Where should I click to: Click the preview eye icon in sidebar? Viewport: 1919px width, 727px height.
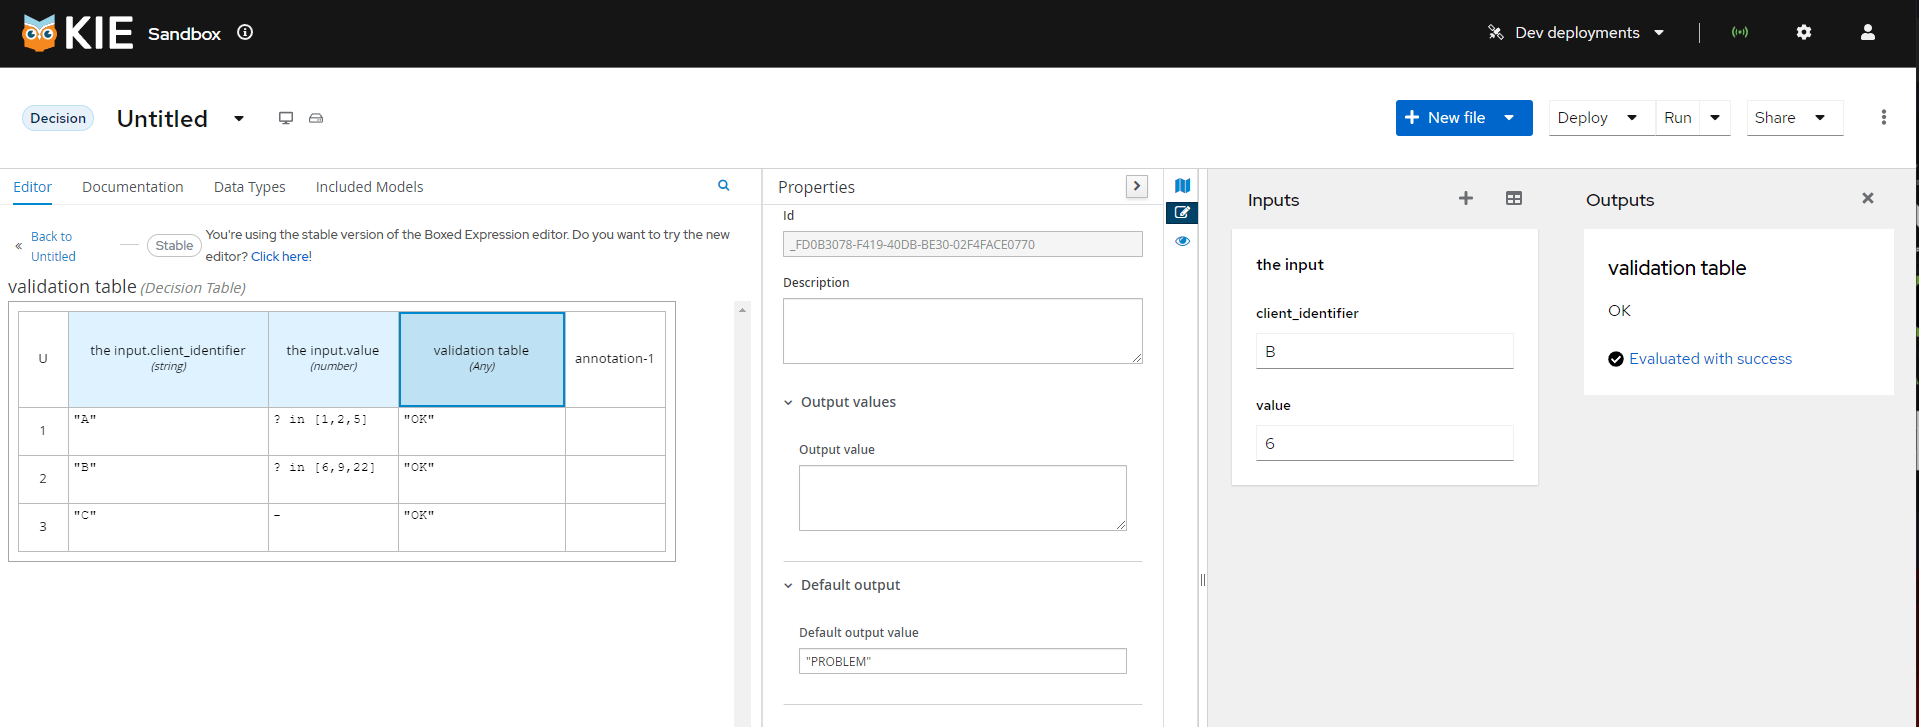point(1182,241)
